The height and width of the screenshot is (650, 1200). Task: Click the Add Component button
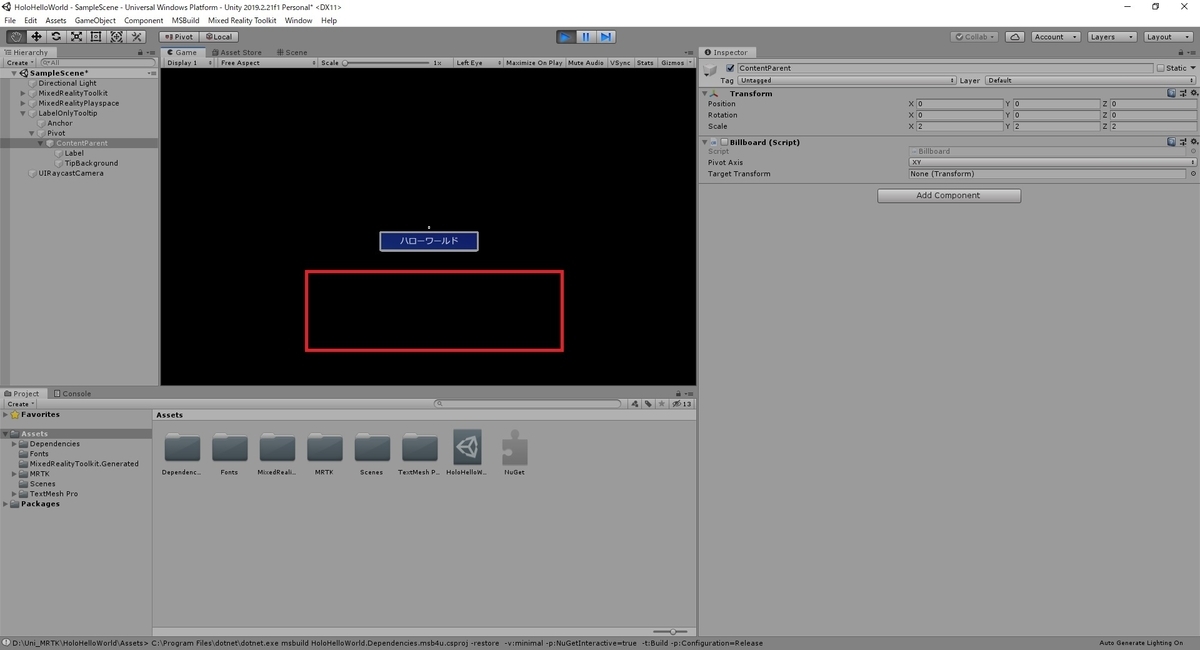coord(949,196)
